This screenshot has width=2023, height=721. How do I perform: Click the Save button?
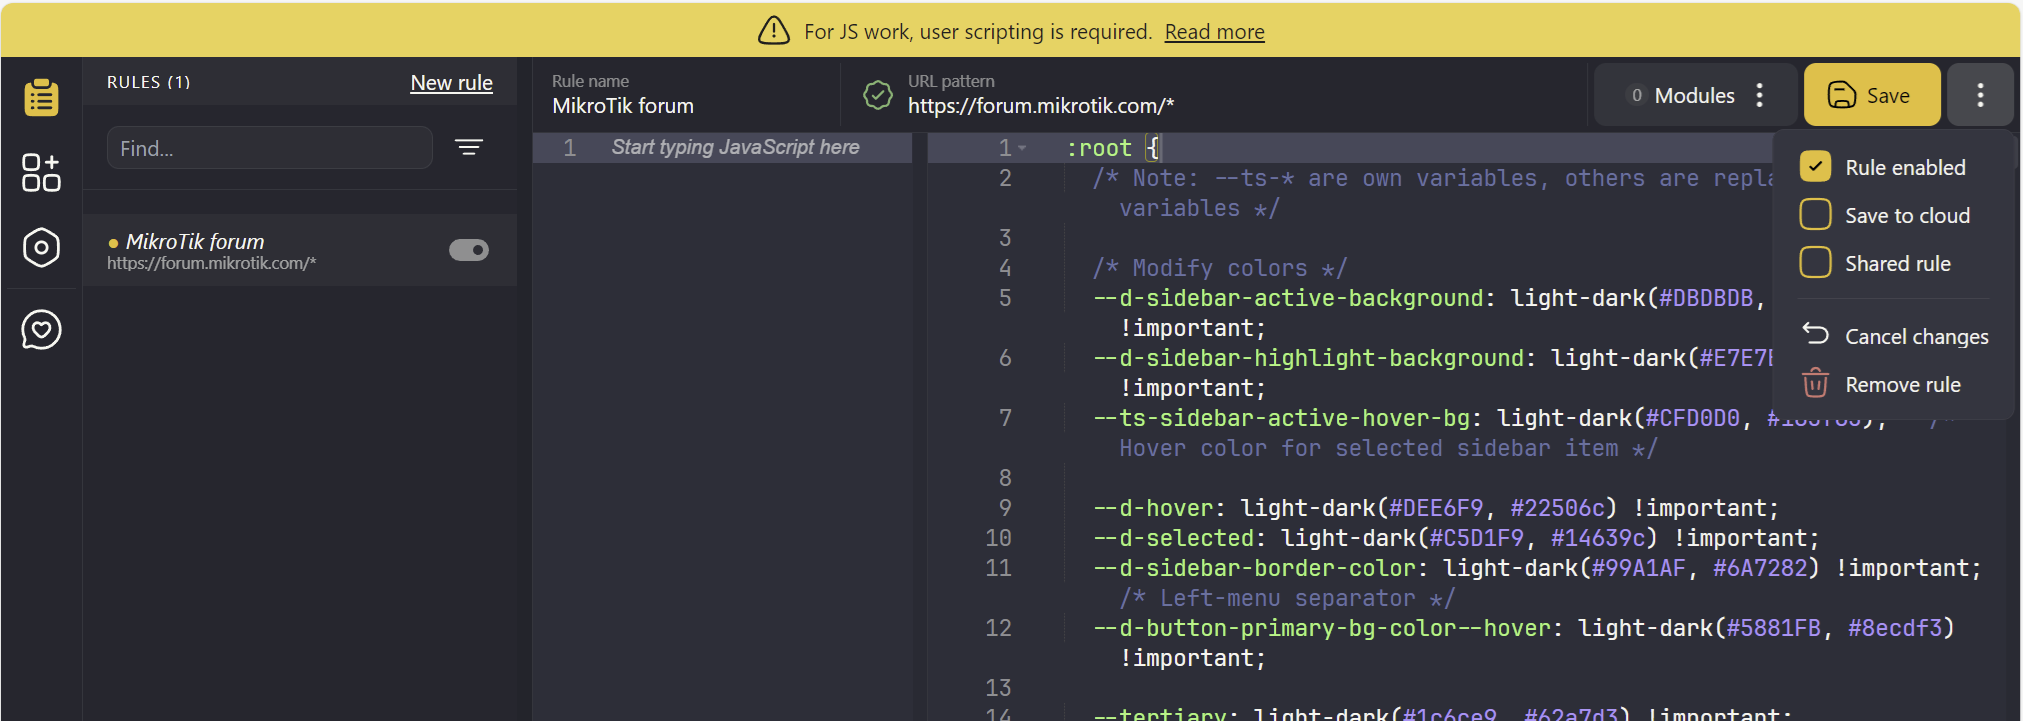click(x=1872, y=95)
